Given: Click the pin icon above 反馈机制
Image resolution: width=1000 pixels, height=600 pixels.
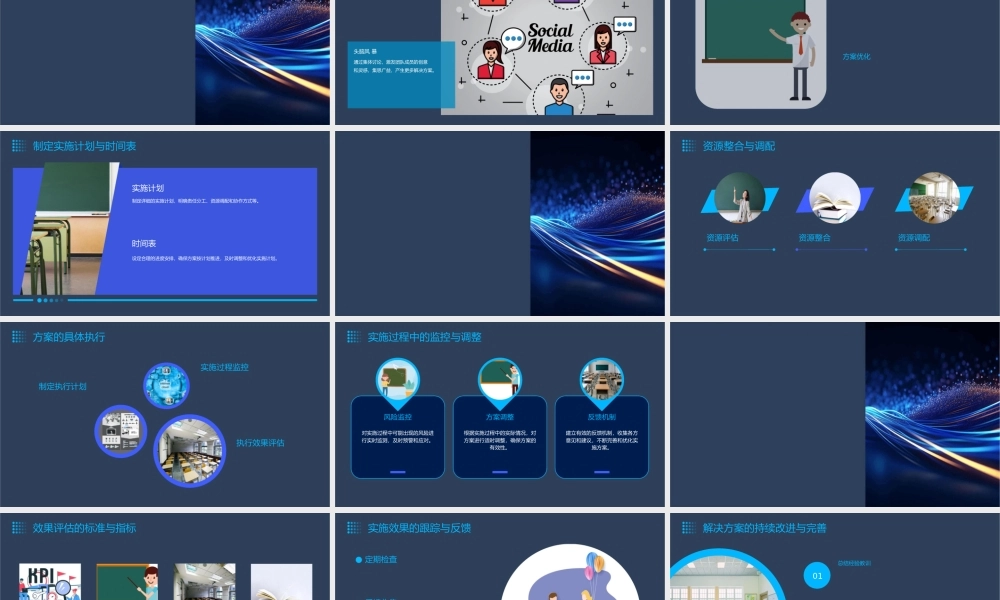Looking at the screenshot, I should (x=601, y=383).
